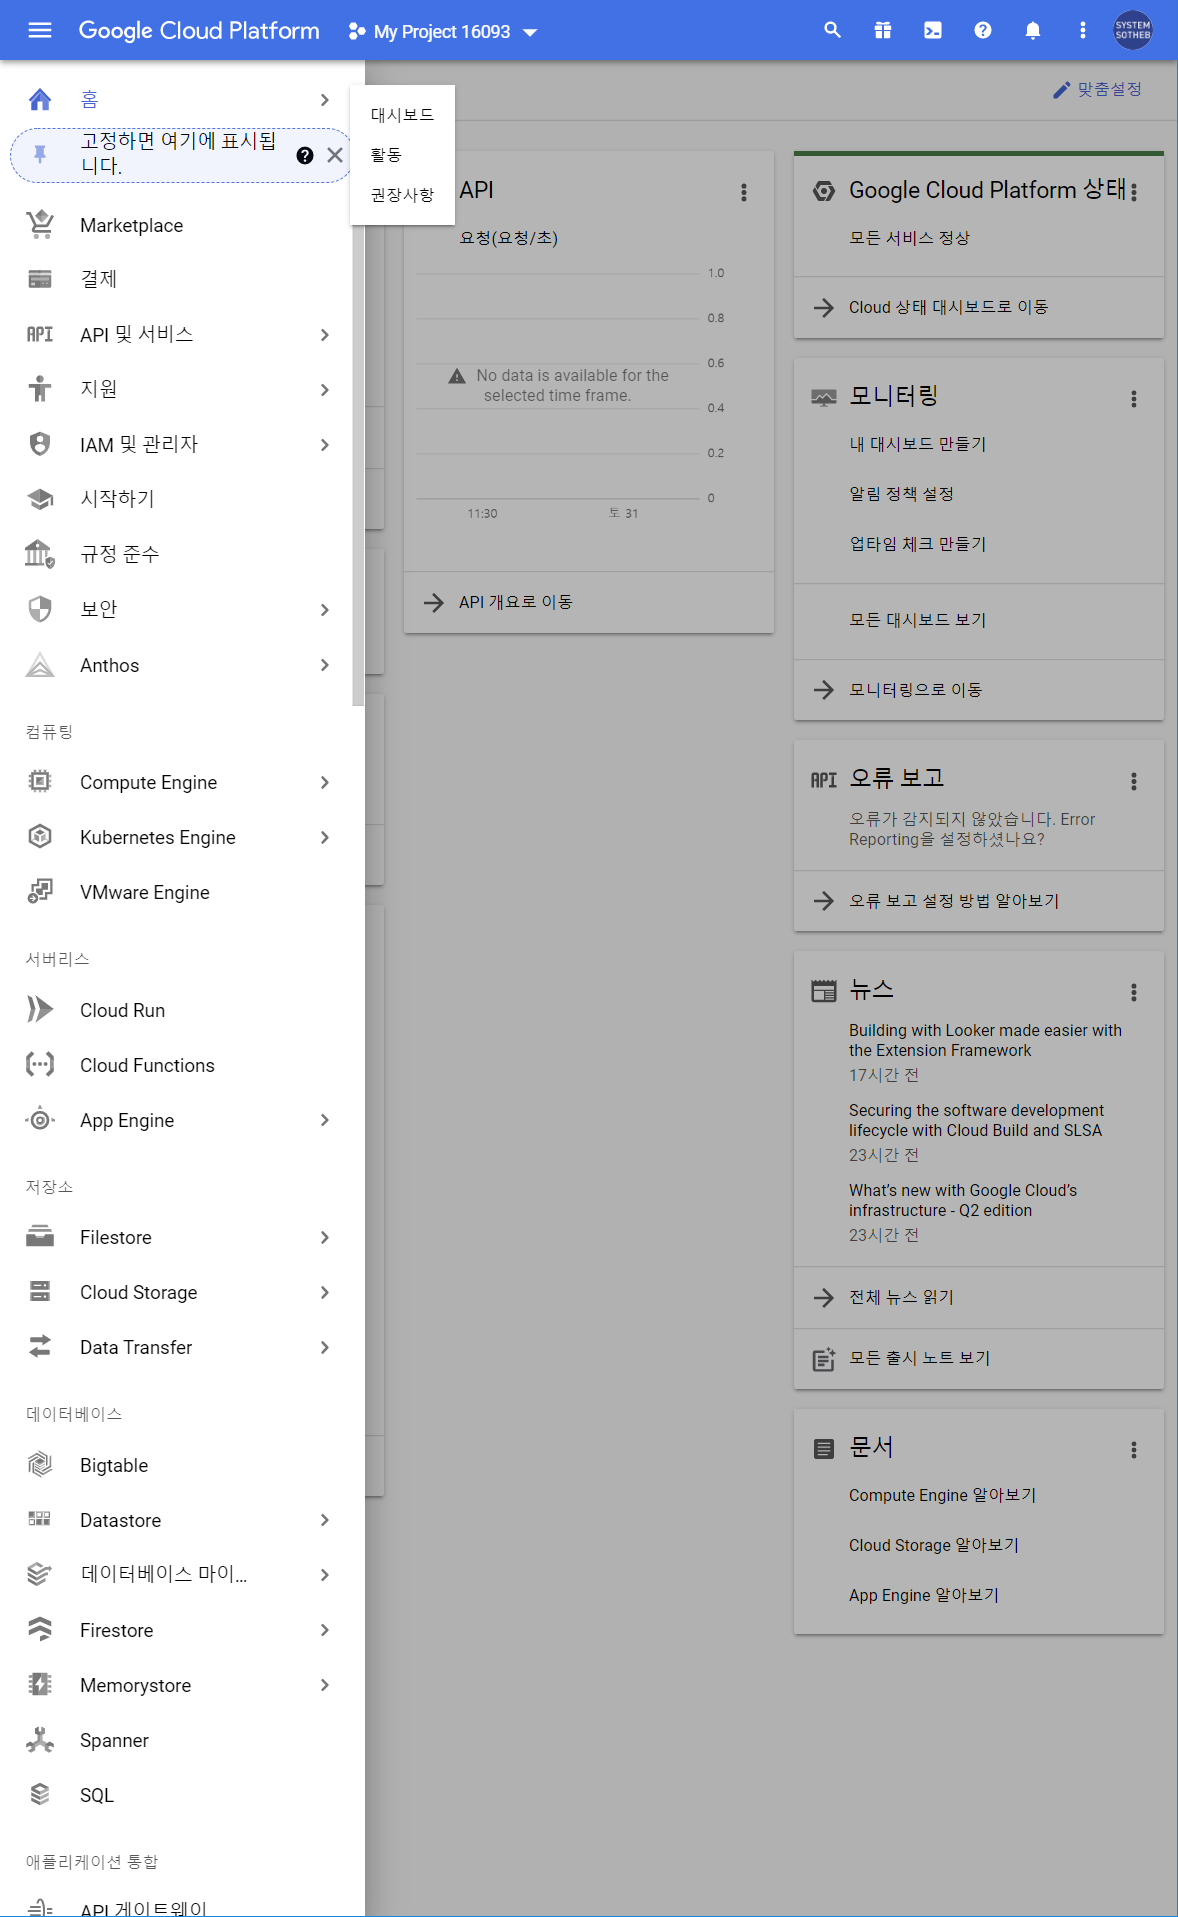Open the My Project 16093 selector
Image resolution: width=1178 pixels, height=1917 pixels.
[443, 32]
